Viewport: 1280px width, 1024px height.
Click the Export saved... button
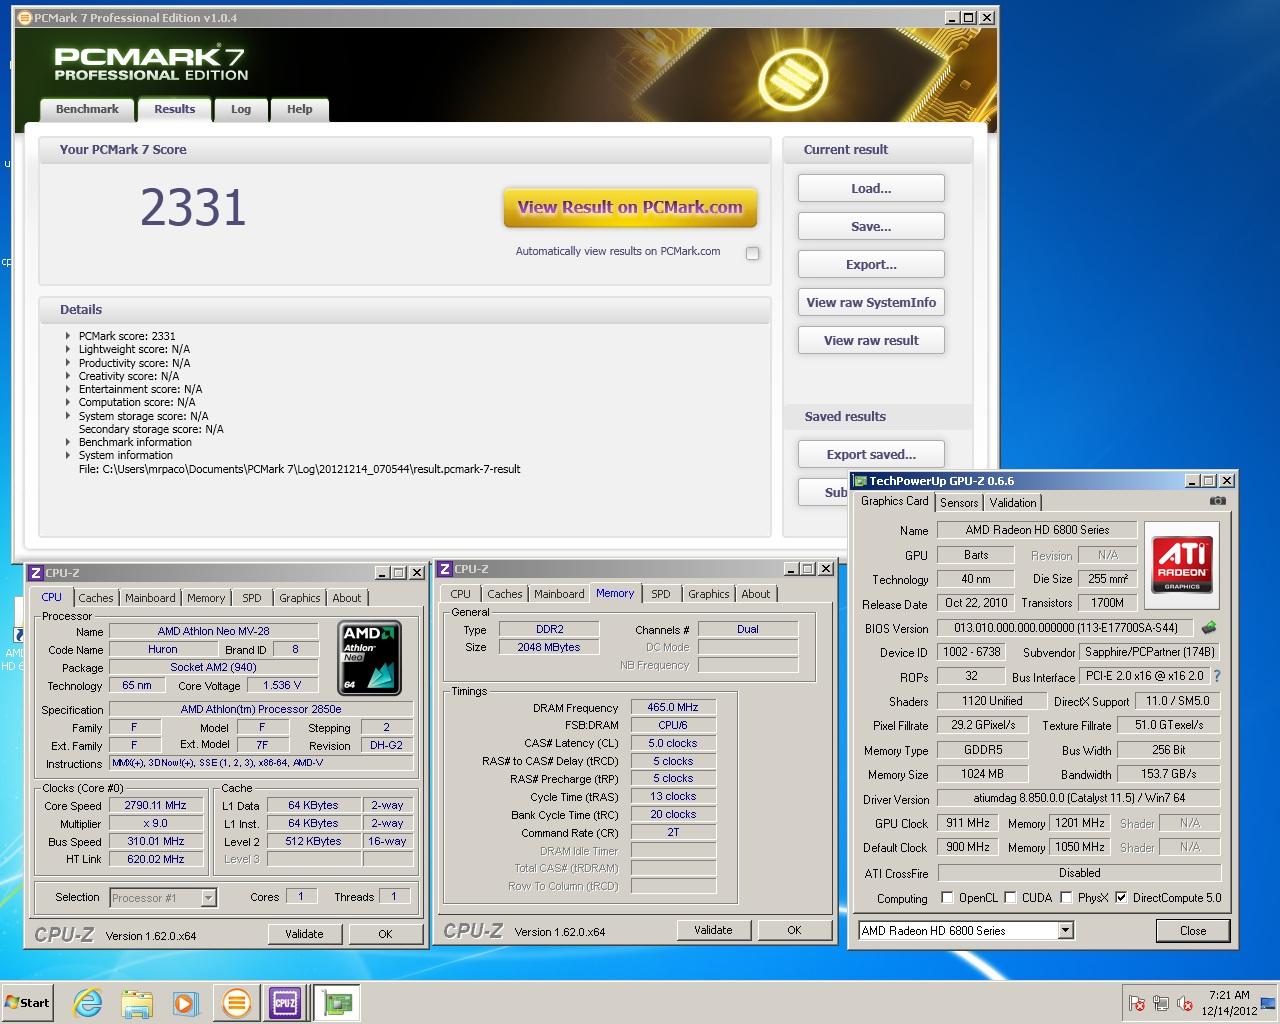(871, 454)
